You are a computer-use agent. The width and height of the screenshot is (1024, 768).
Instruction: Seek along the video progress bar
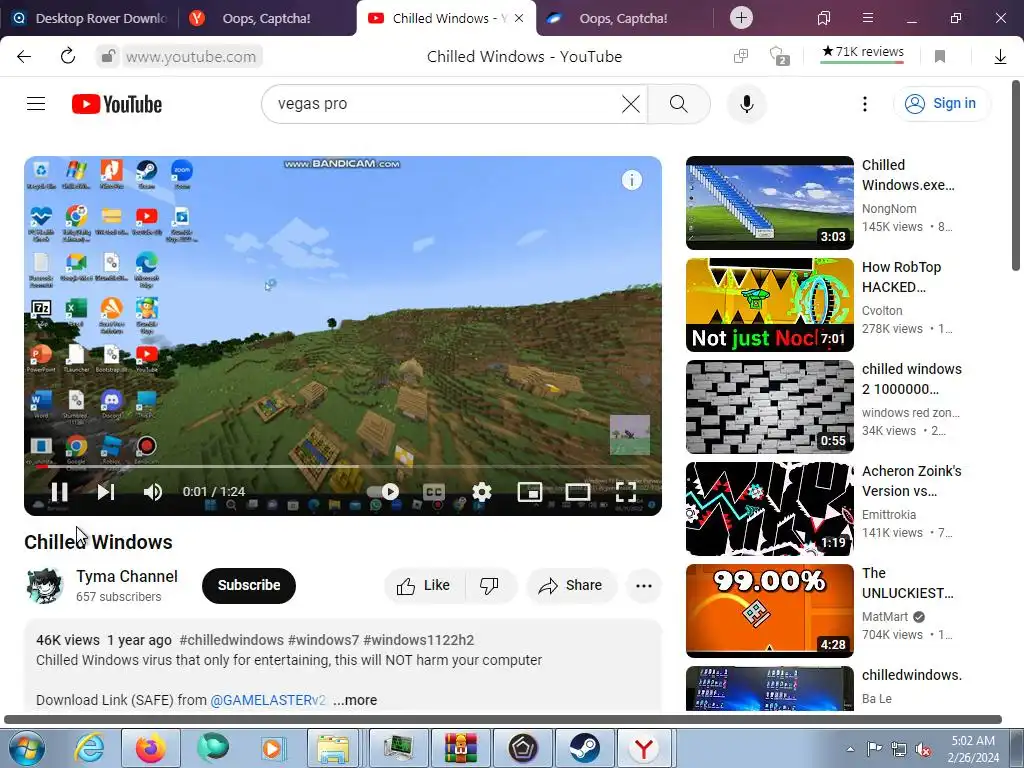(343, 466)
